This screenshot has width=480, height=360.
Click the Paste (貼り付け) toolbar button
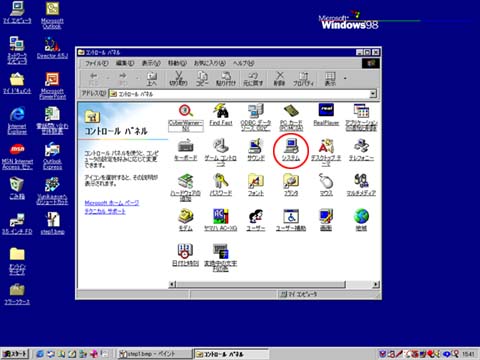(x=226, y=79)
